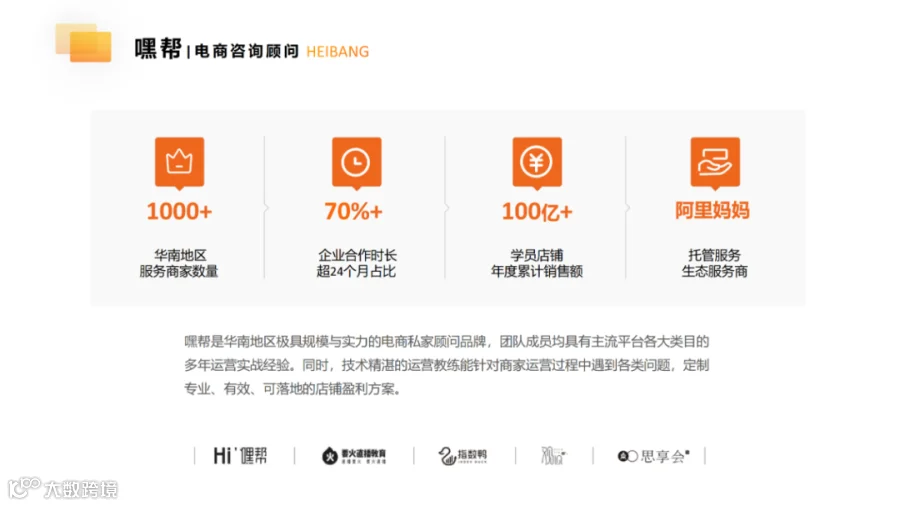Click the flame education brand logo

[354, 456]
